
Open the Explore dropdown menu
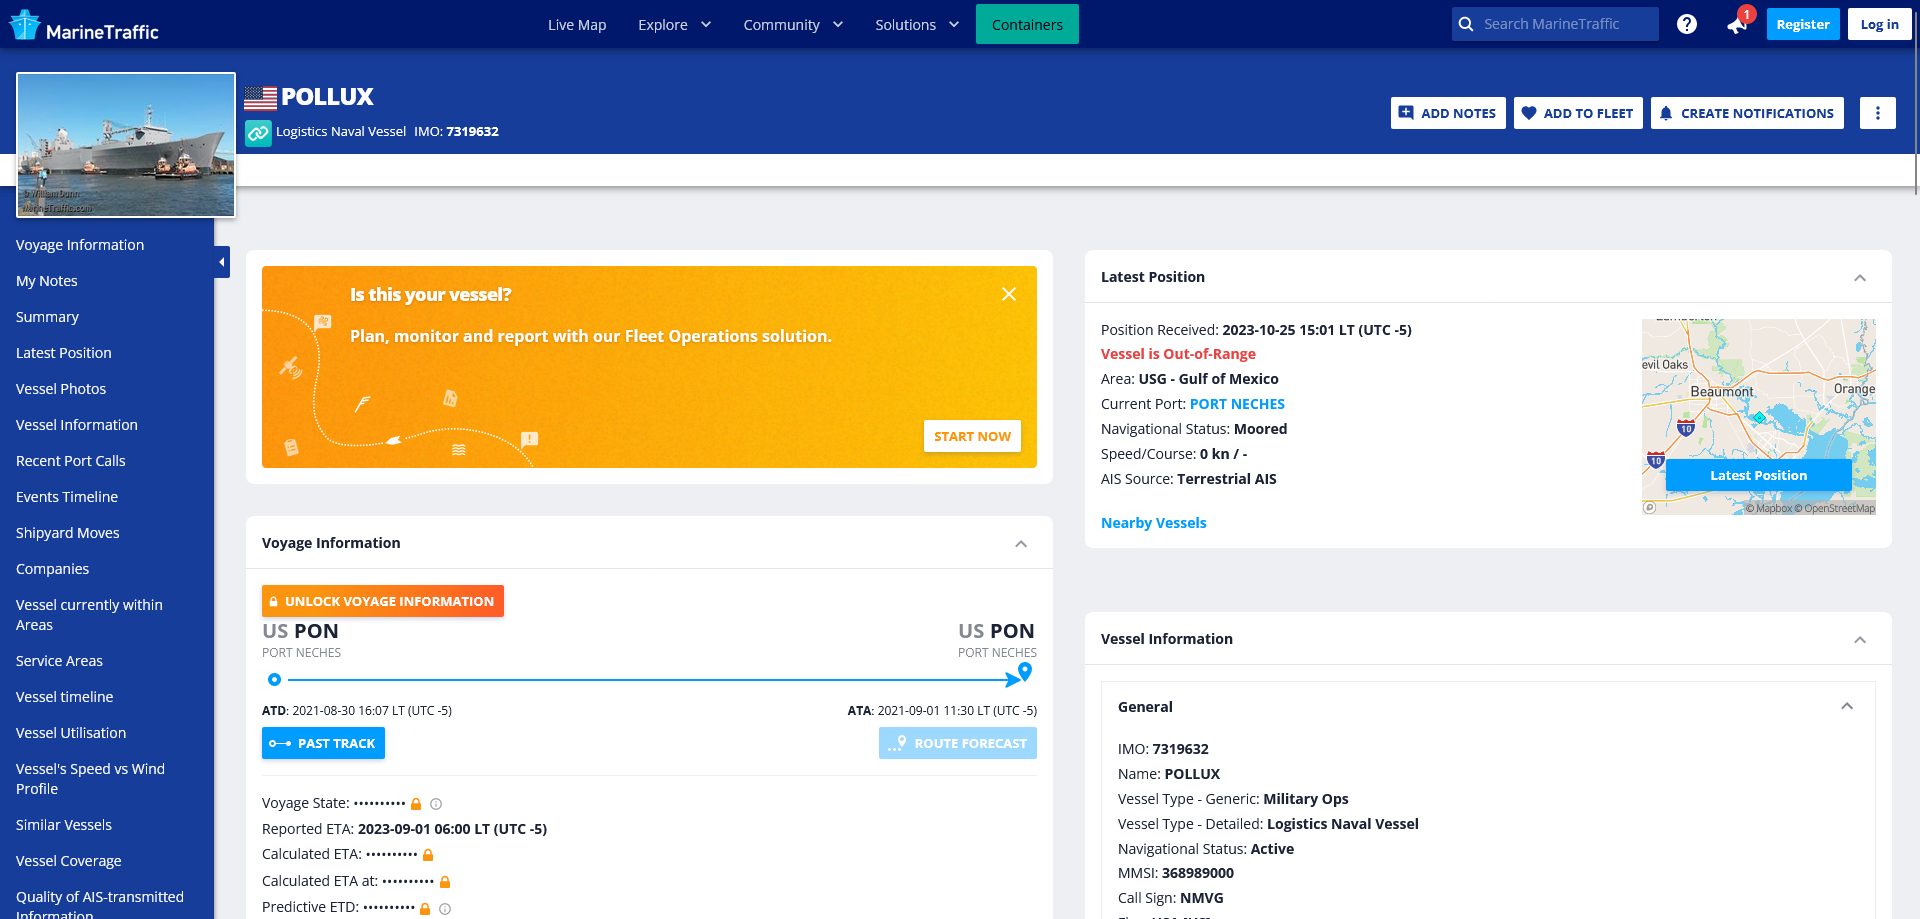pos(675,25)
